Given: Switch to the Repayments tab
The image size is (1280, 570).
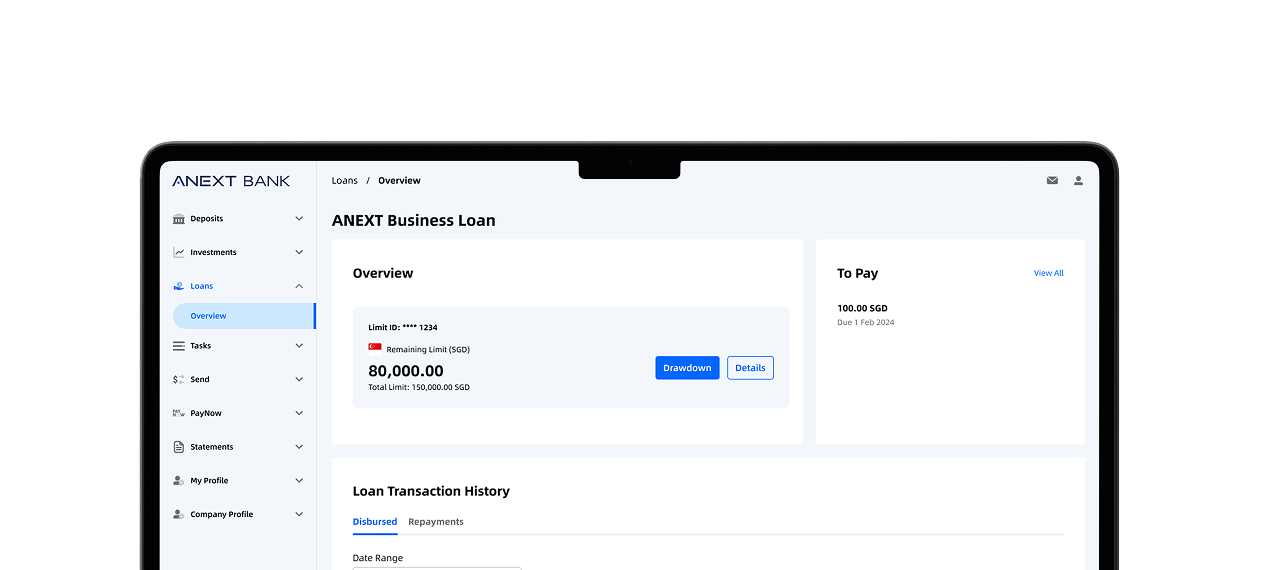Looking at the screenshot, I should click(x=436, y=522).
